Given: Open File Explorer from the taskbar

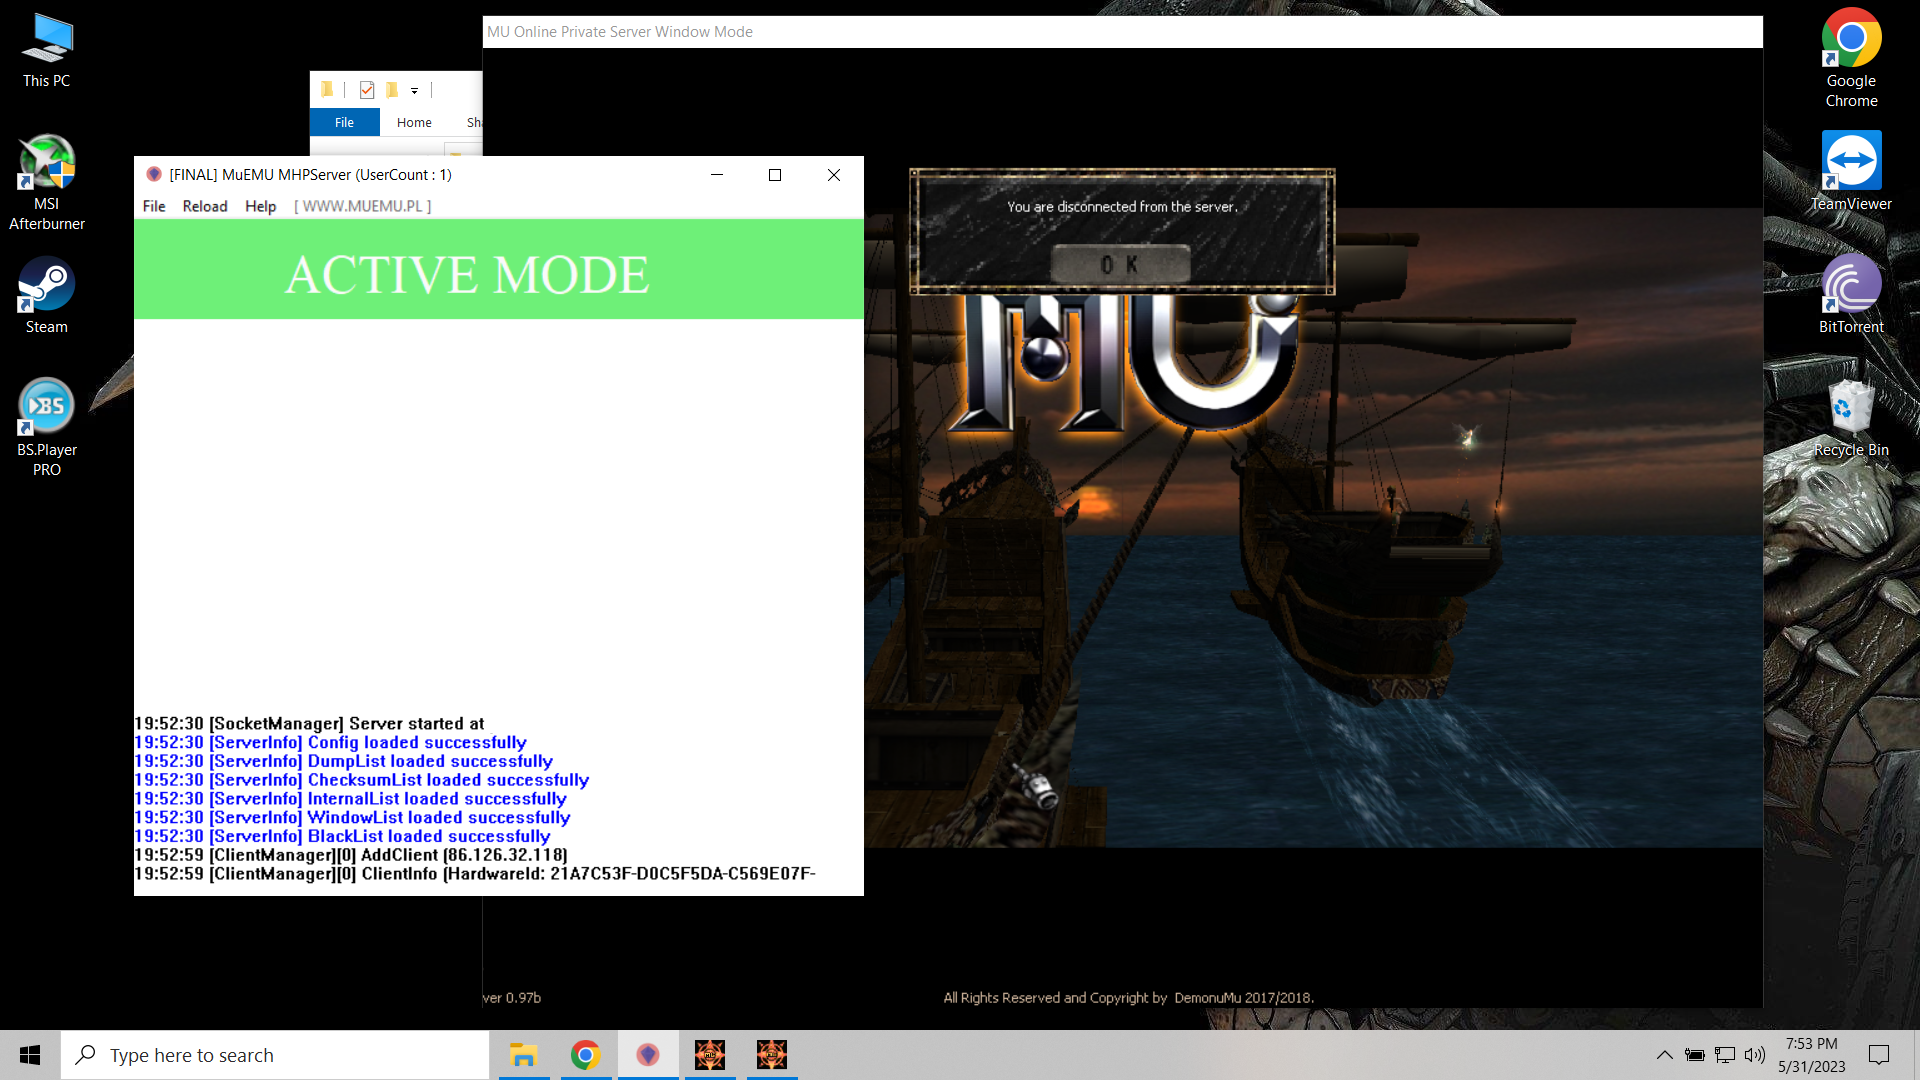Looking at the screenshot, I should (524, 1055).
